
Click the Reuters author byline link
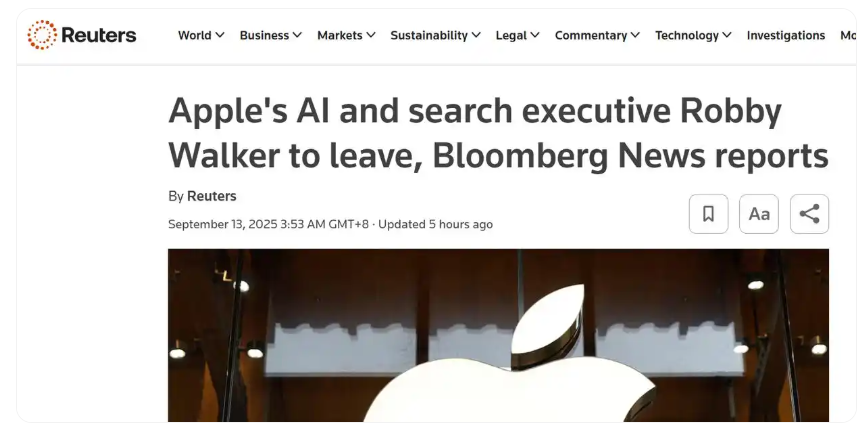pyautogui.click(x=212, y=196)
